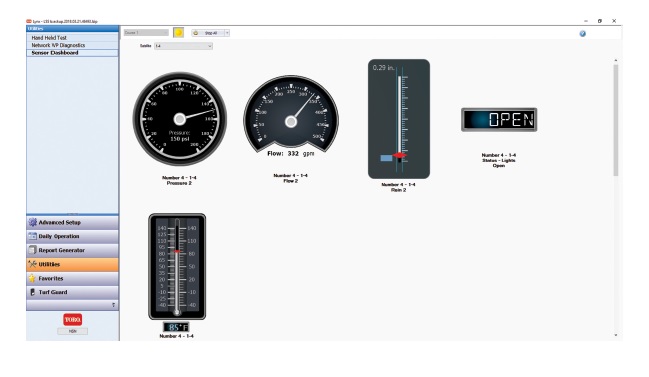Switch to Daily Operation section
The height and width of the screenshot is (377, 649).
(x=72, y=236)
